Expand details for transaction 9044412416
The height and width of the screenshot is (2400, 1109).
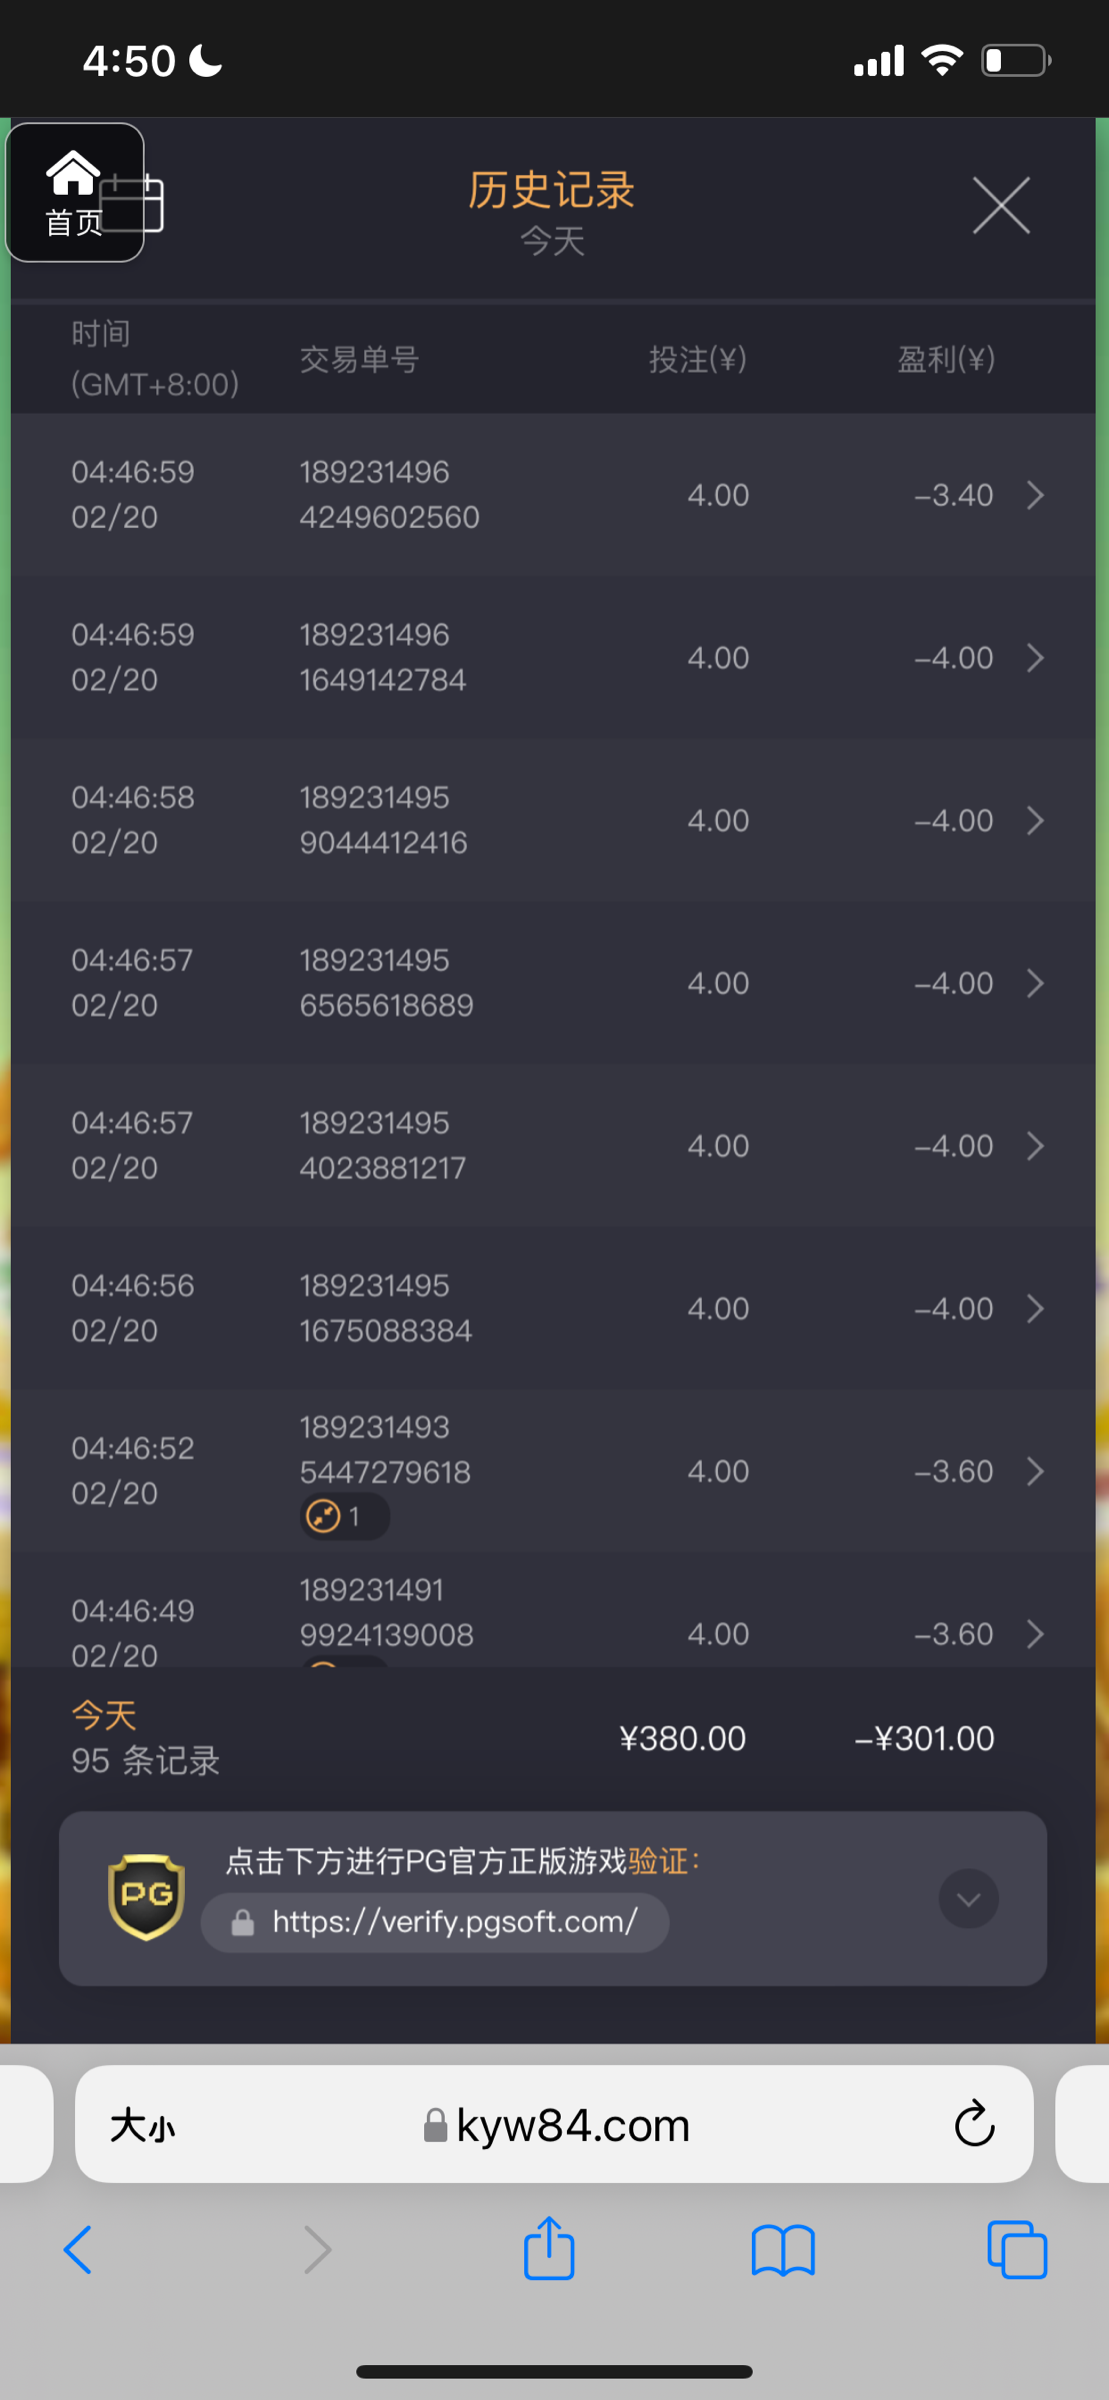(x=1035, y=821)
